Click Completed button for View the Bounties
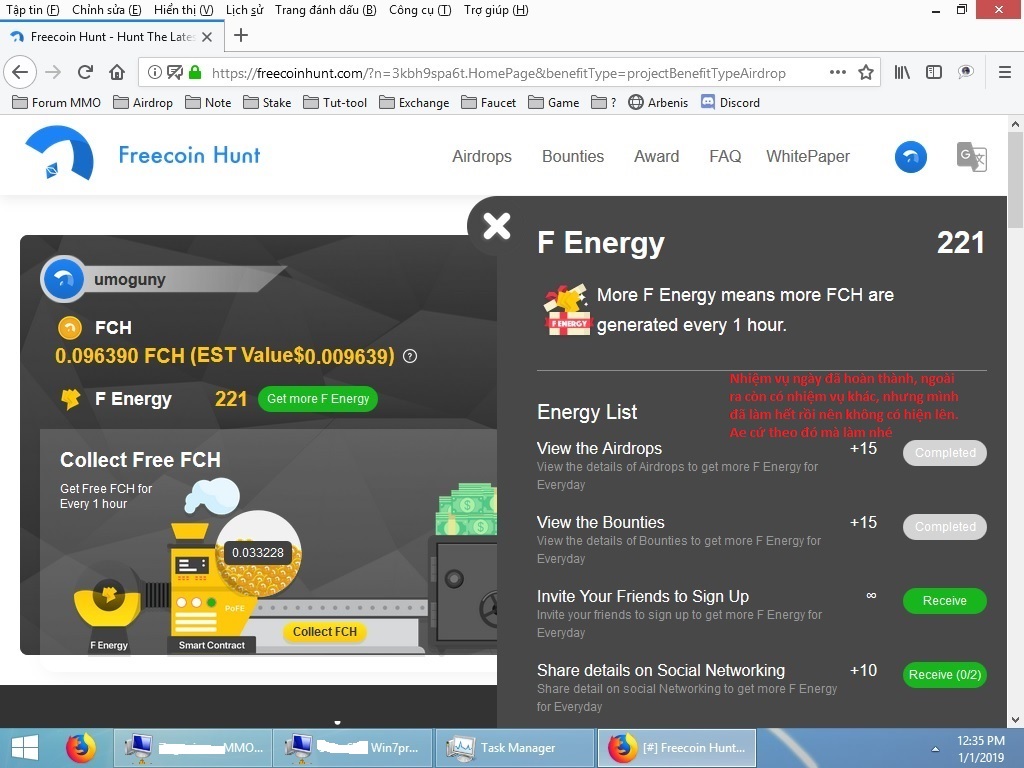The height and width of the screenshot is (768, 1024). pos(944,526)
